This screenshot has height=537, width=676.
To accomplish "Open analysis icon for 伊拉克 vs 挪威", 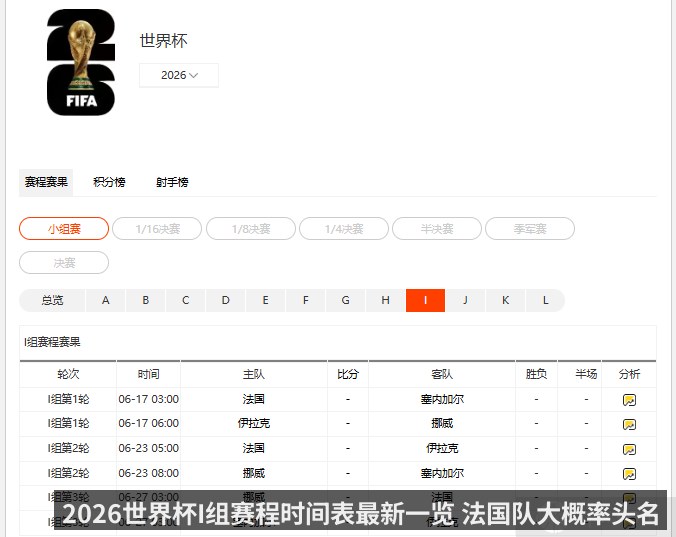I will 629,425.
